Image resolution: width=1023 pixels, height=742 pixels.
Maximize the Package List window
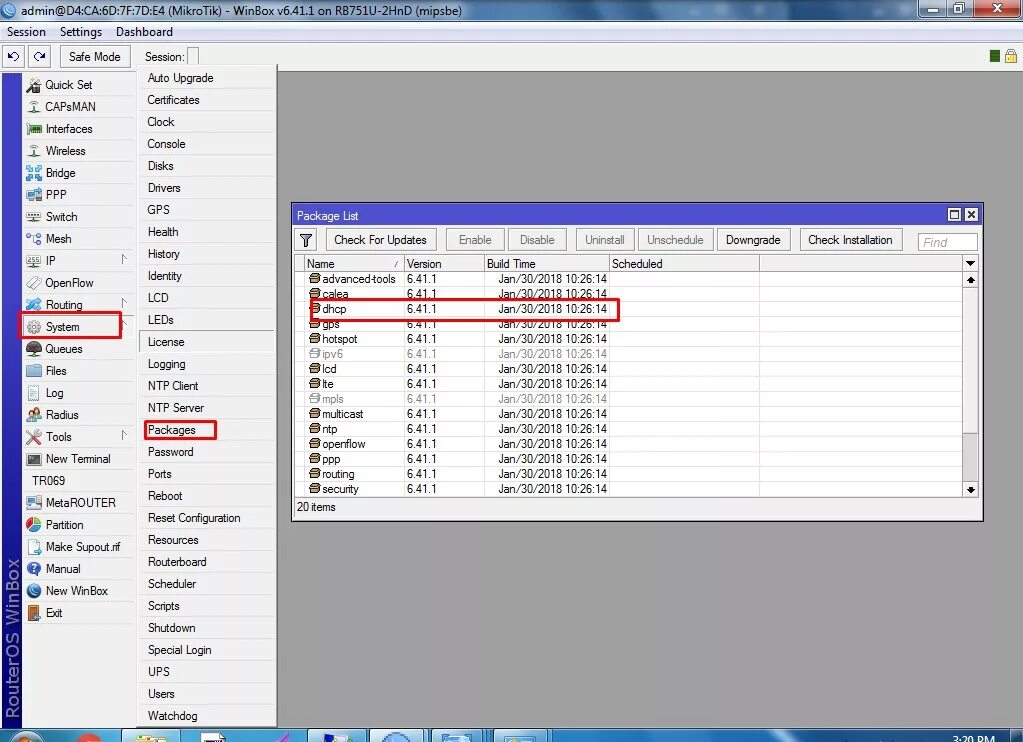pos(954,215)
